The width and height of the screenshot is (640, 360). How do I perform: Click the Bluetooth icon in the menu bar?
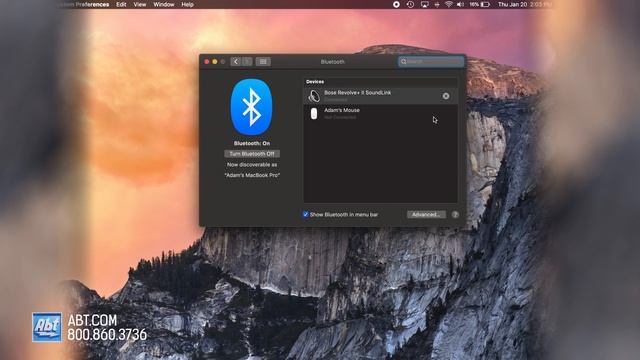[437, 4]
